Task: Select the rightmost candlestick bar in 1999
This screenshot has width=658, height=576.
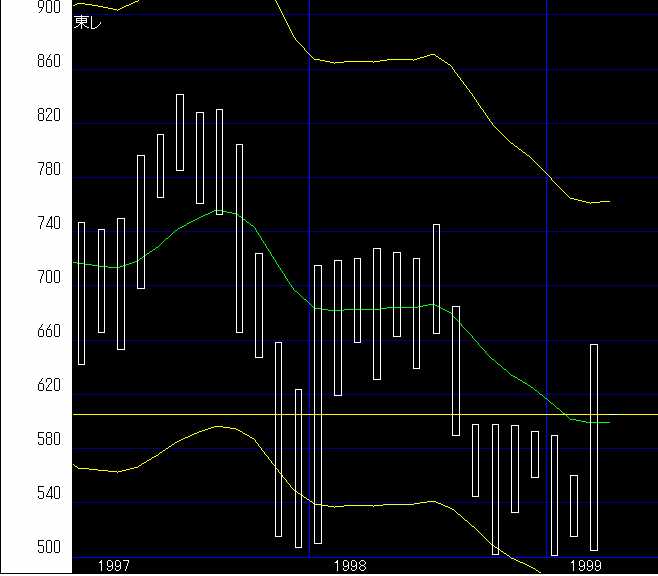Action: [594, 447]
